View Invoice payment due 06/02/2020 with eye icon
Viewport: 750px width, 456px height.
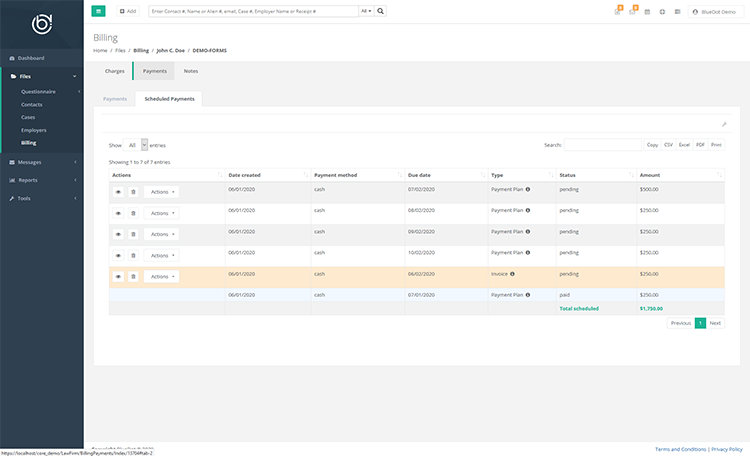[118, 276]
